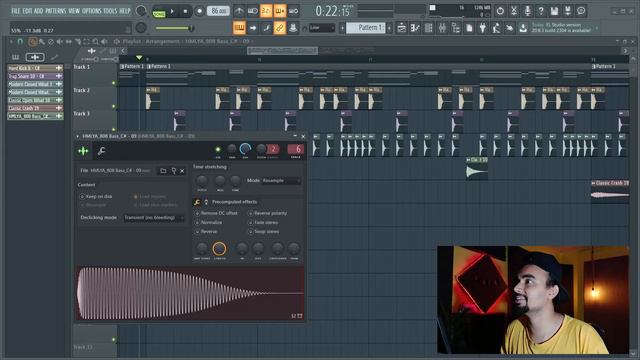The height and width of the screenshot is (360, 640).
Task: Enable Keep on disk option
Action: coord(96,197)
